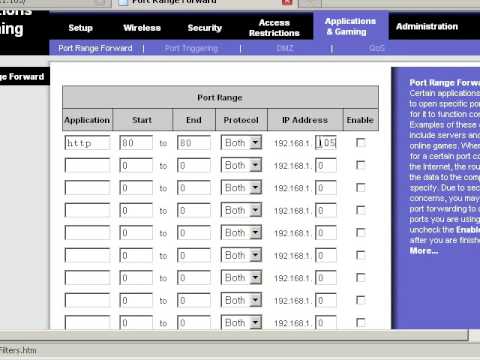The height and width of the screenshot is (360, 480).
Task: Open the Port Triggering sub-tab
Action: click(191, 49)
